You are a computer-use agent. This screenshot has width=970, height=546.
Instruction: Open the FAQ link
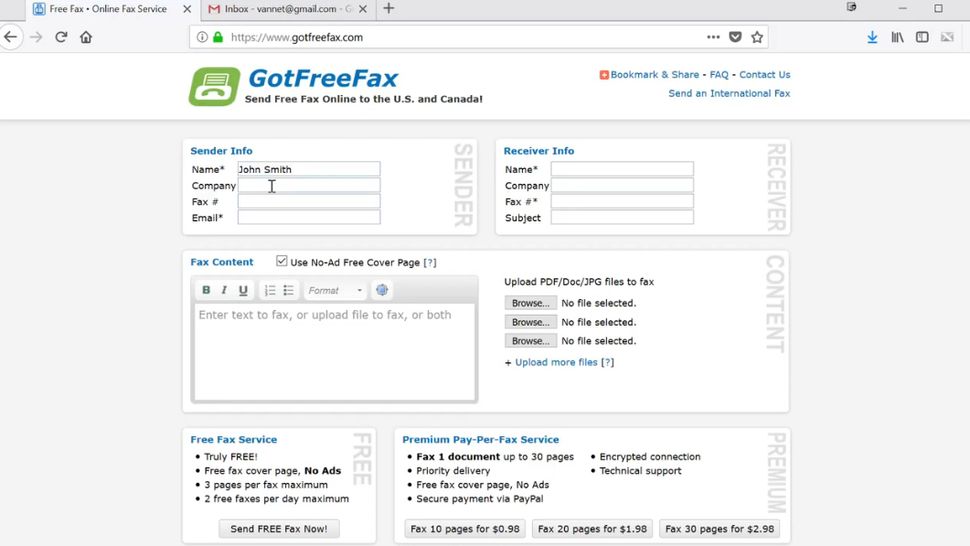(719, 75)
